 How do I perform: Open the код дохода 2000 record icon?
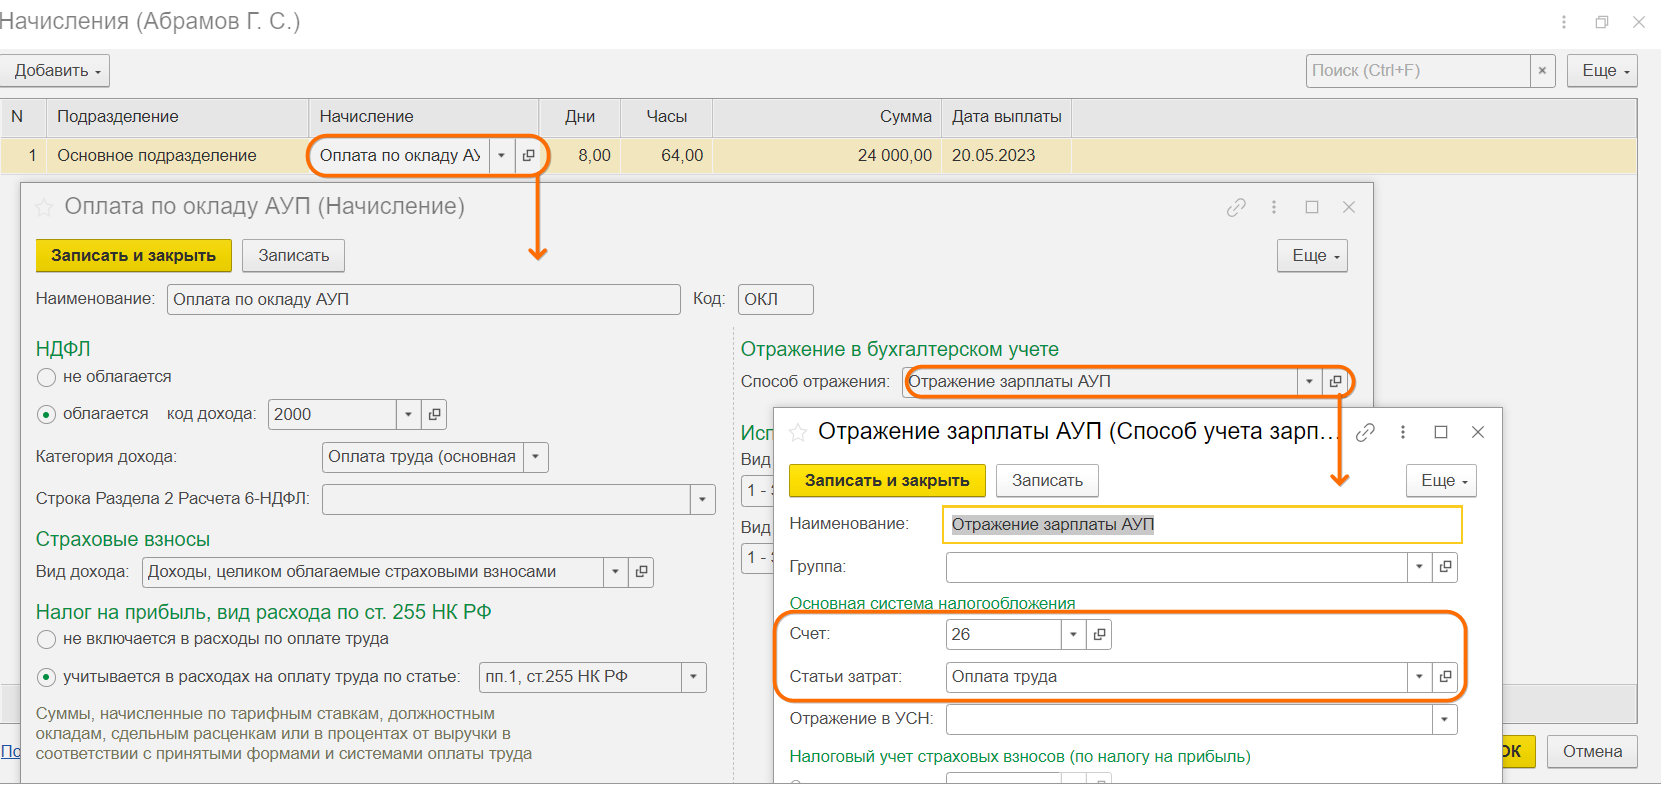434,414
